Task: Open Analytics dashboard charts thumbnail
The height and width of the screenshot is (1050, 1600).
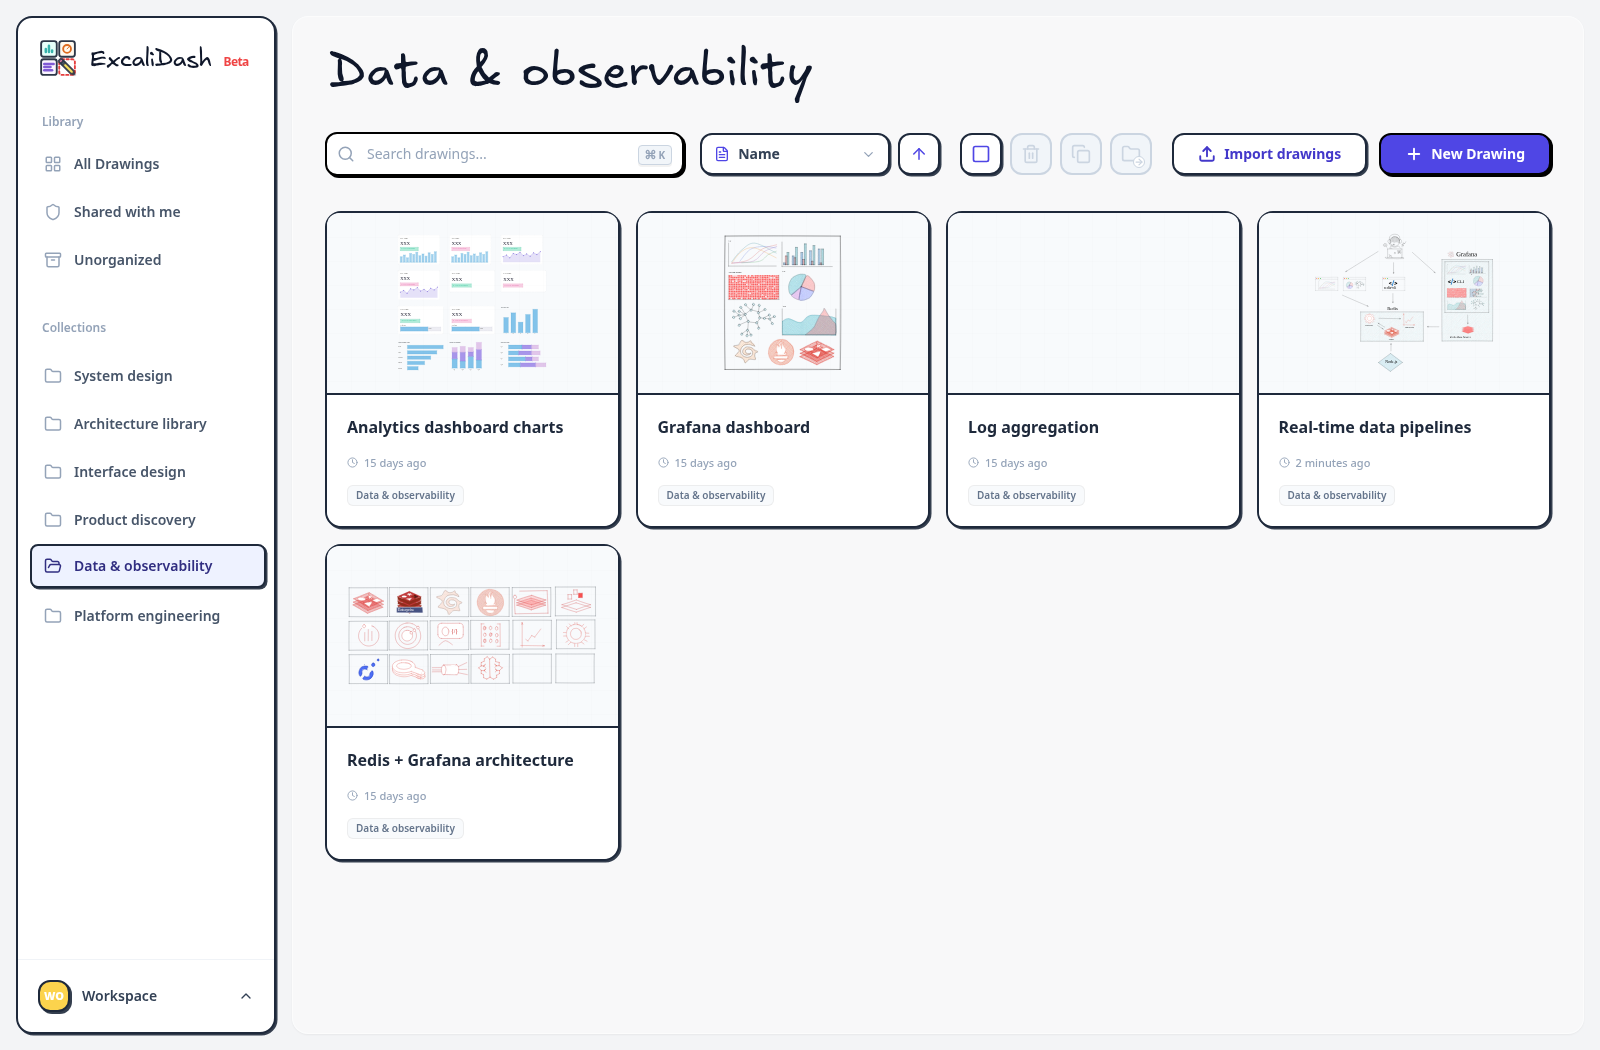Action: [x=473, y=303]
